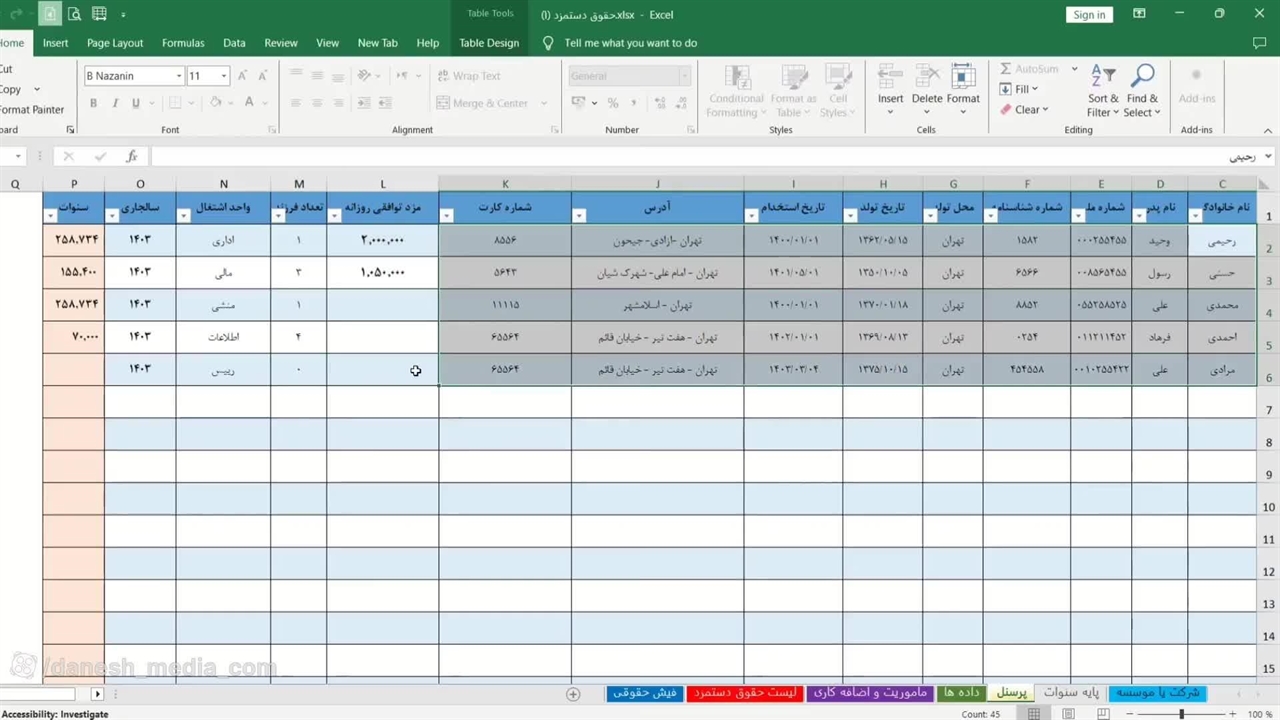The image size is (1280, 720).
Task: Click the Delete cells icon
Action: point(926,80)
